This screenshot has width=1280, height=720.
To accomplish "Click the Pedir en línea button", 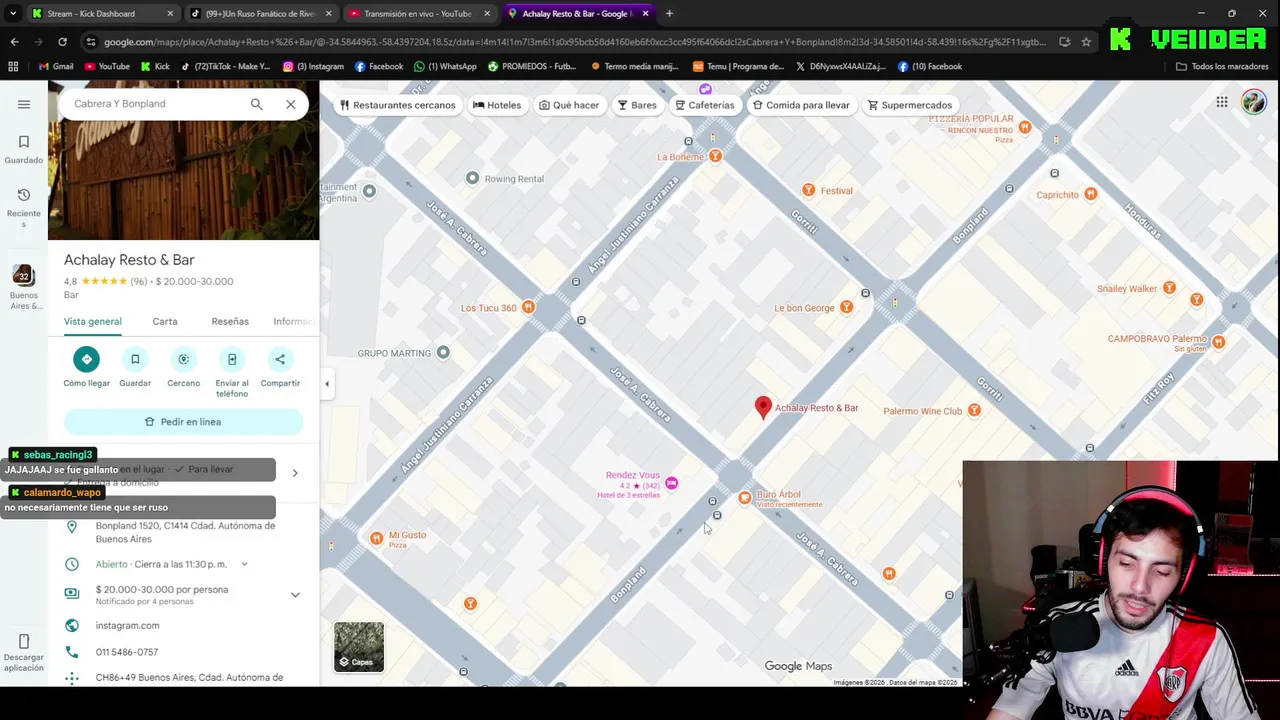I will coord(183,422).
